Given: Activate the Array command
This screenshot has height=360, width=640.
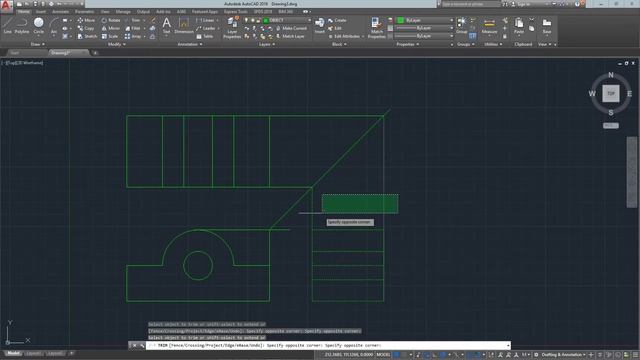Looking at the screenshot, I should [x=133, y=36].
